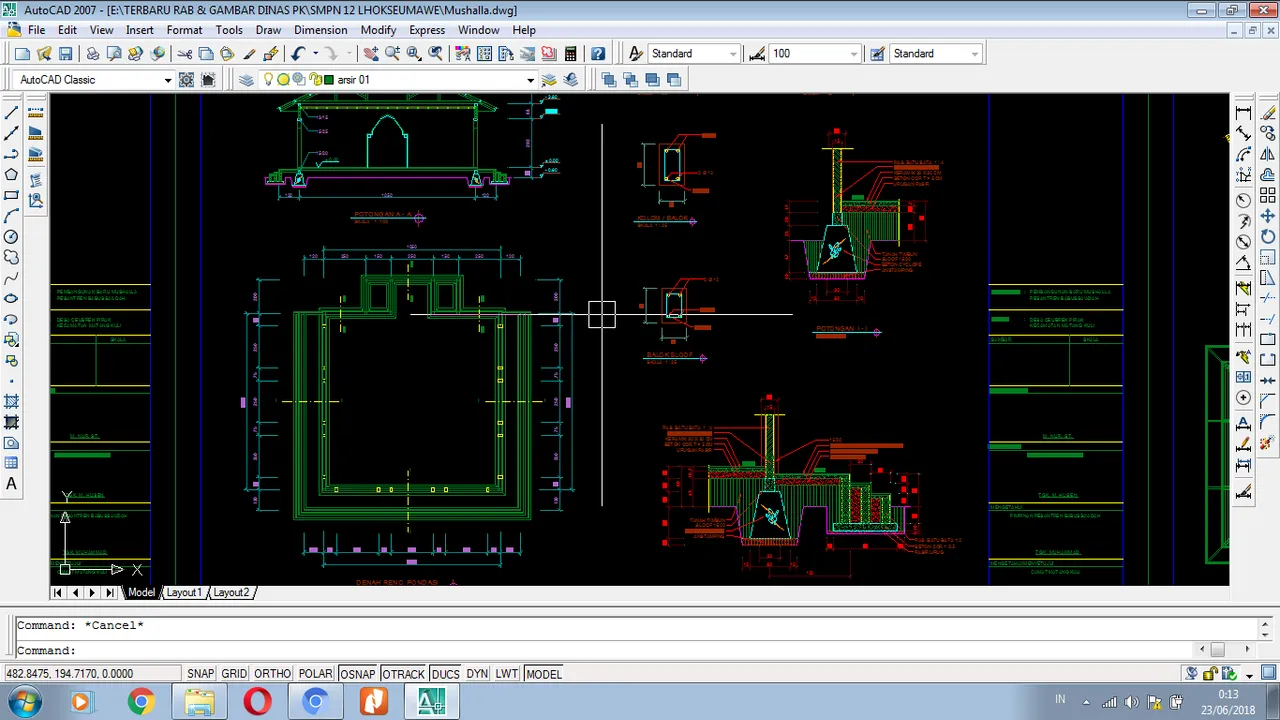Select the Linear dimension tool
Screen dimensions: 1280x720
(1244, 112)
